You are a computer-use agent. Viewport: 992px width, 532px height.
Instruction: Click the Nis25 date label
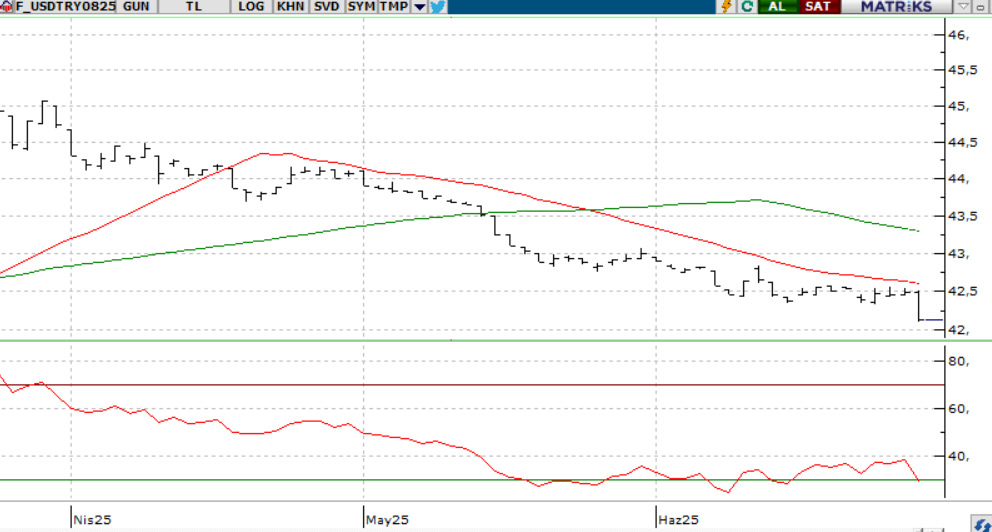click(92, 520)
